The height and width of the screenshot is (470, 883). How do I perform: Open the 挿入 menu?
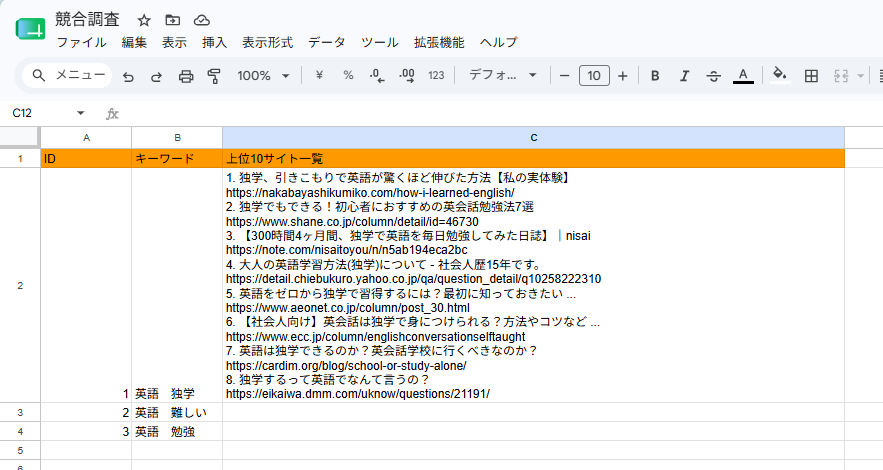[215, 42]
